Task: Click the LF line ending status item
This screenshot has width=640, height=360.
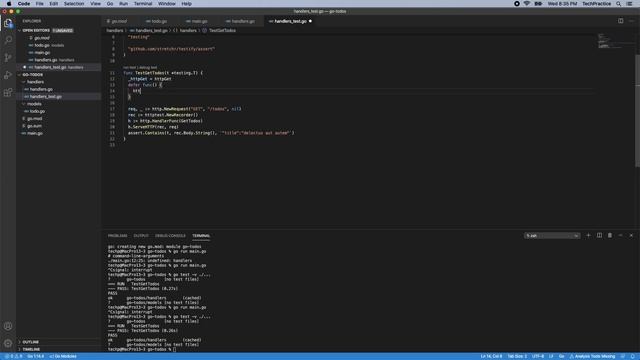Action: [x=551, y=356]
